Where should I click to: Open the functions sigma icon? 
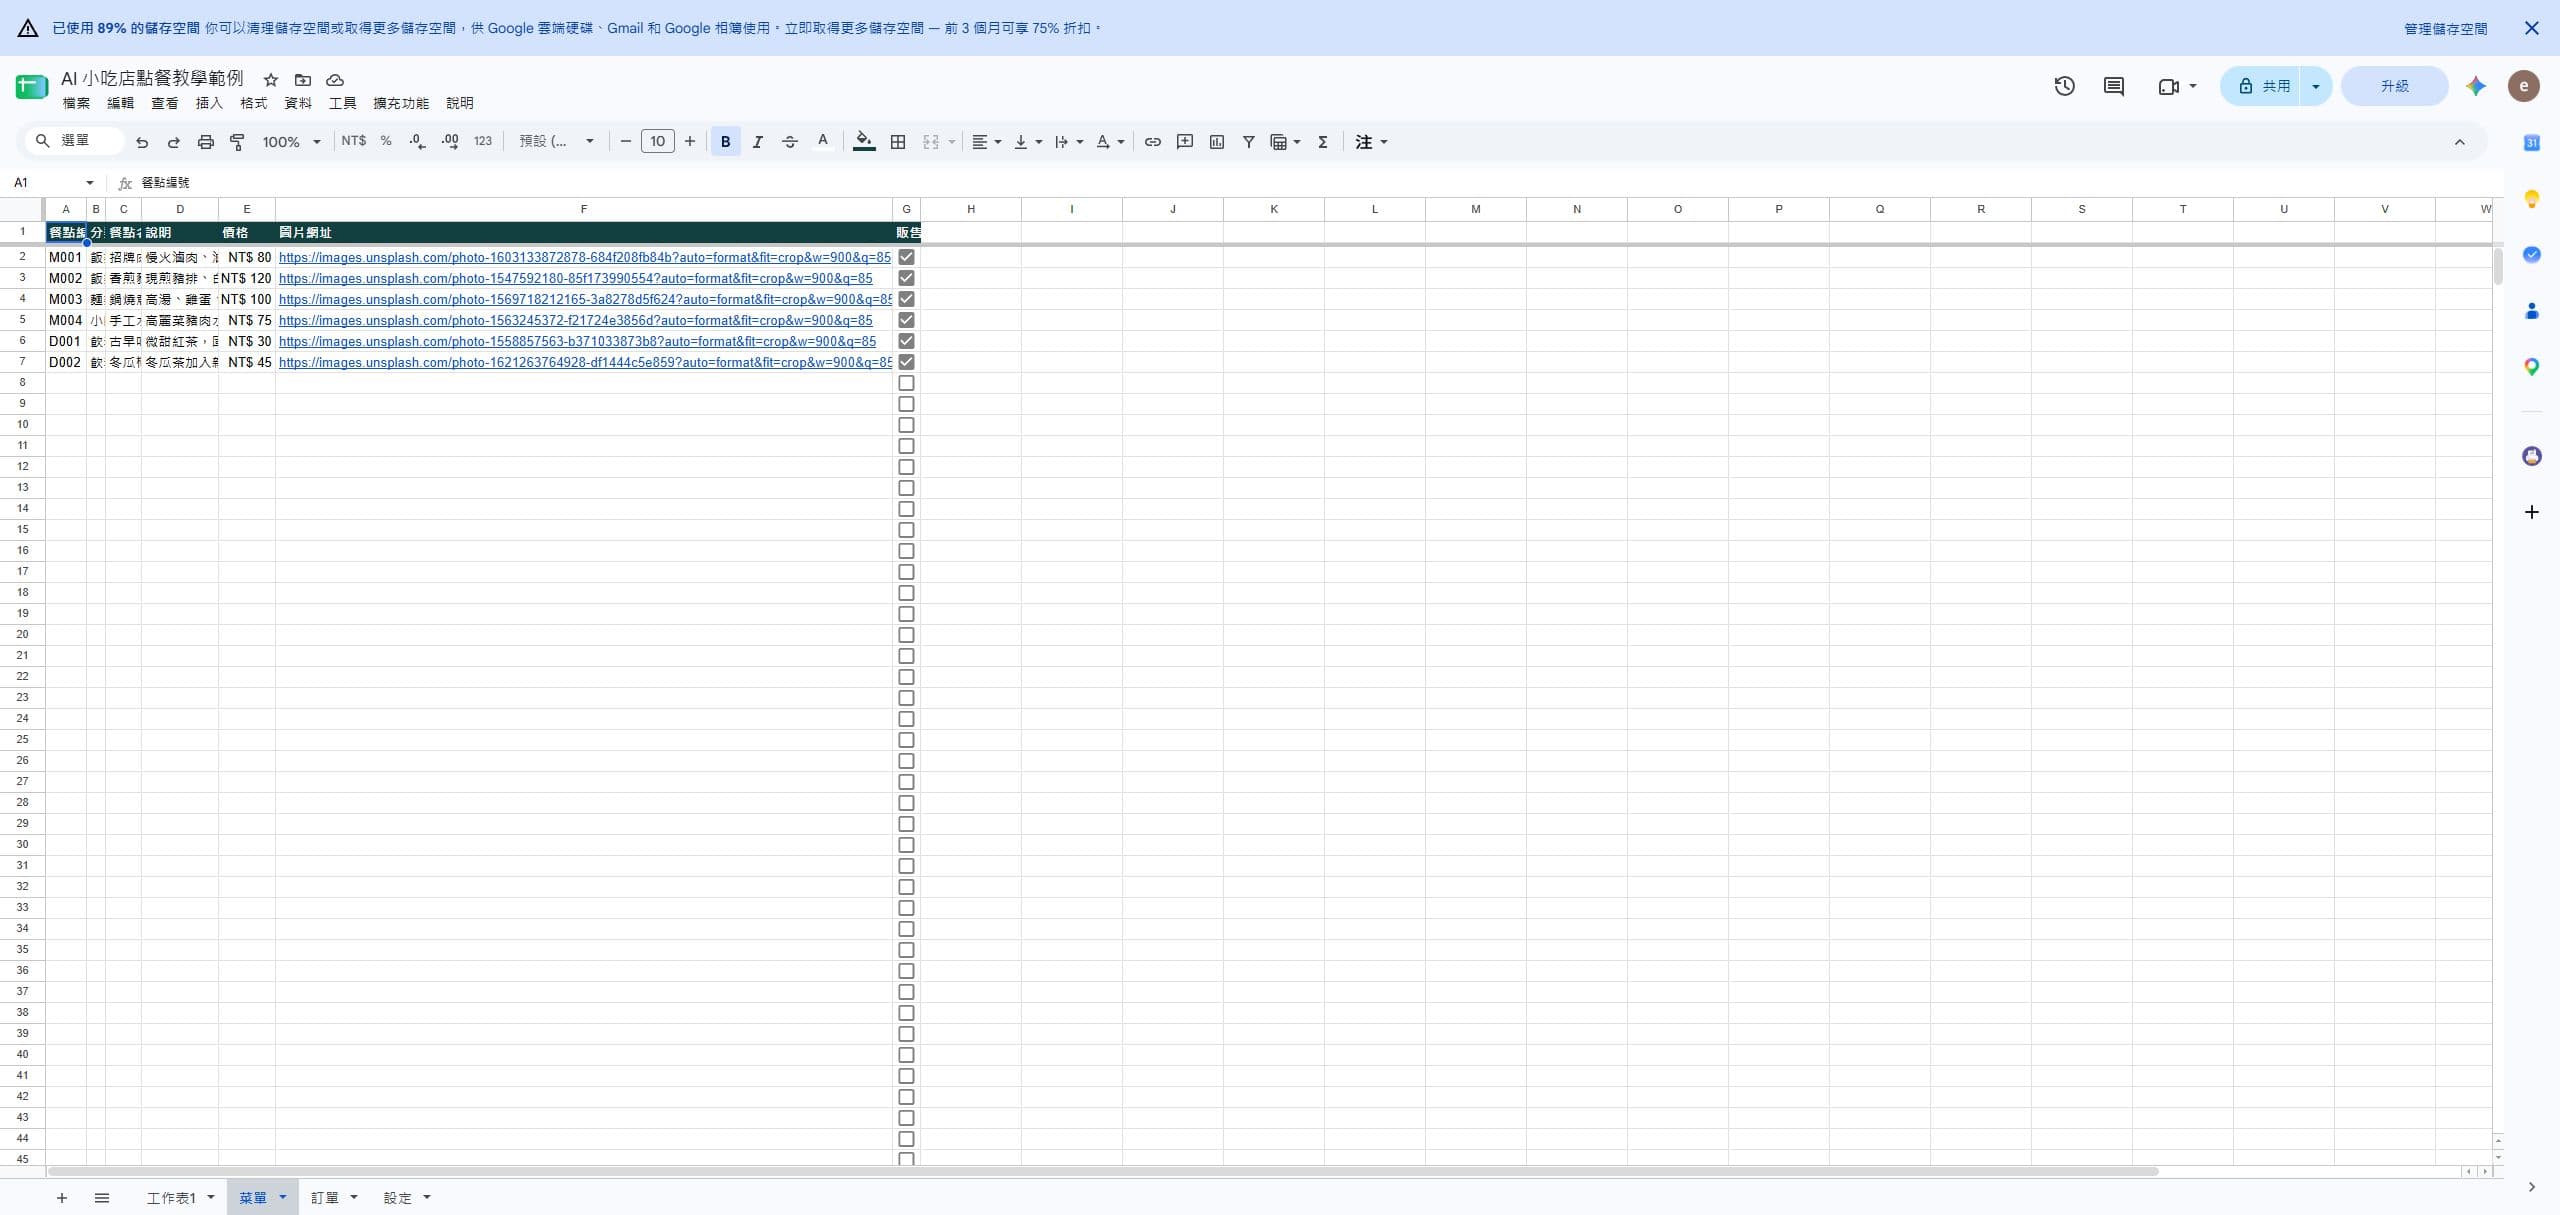[1323, 142]
